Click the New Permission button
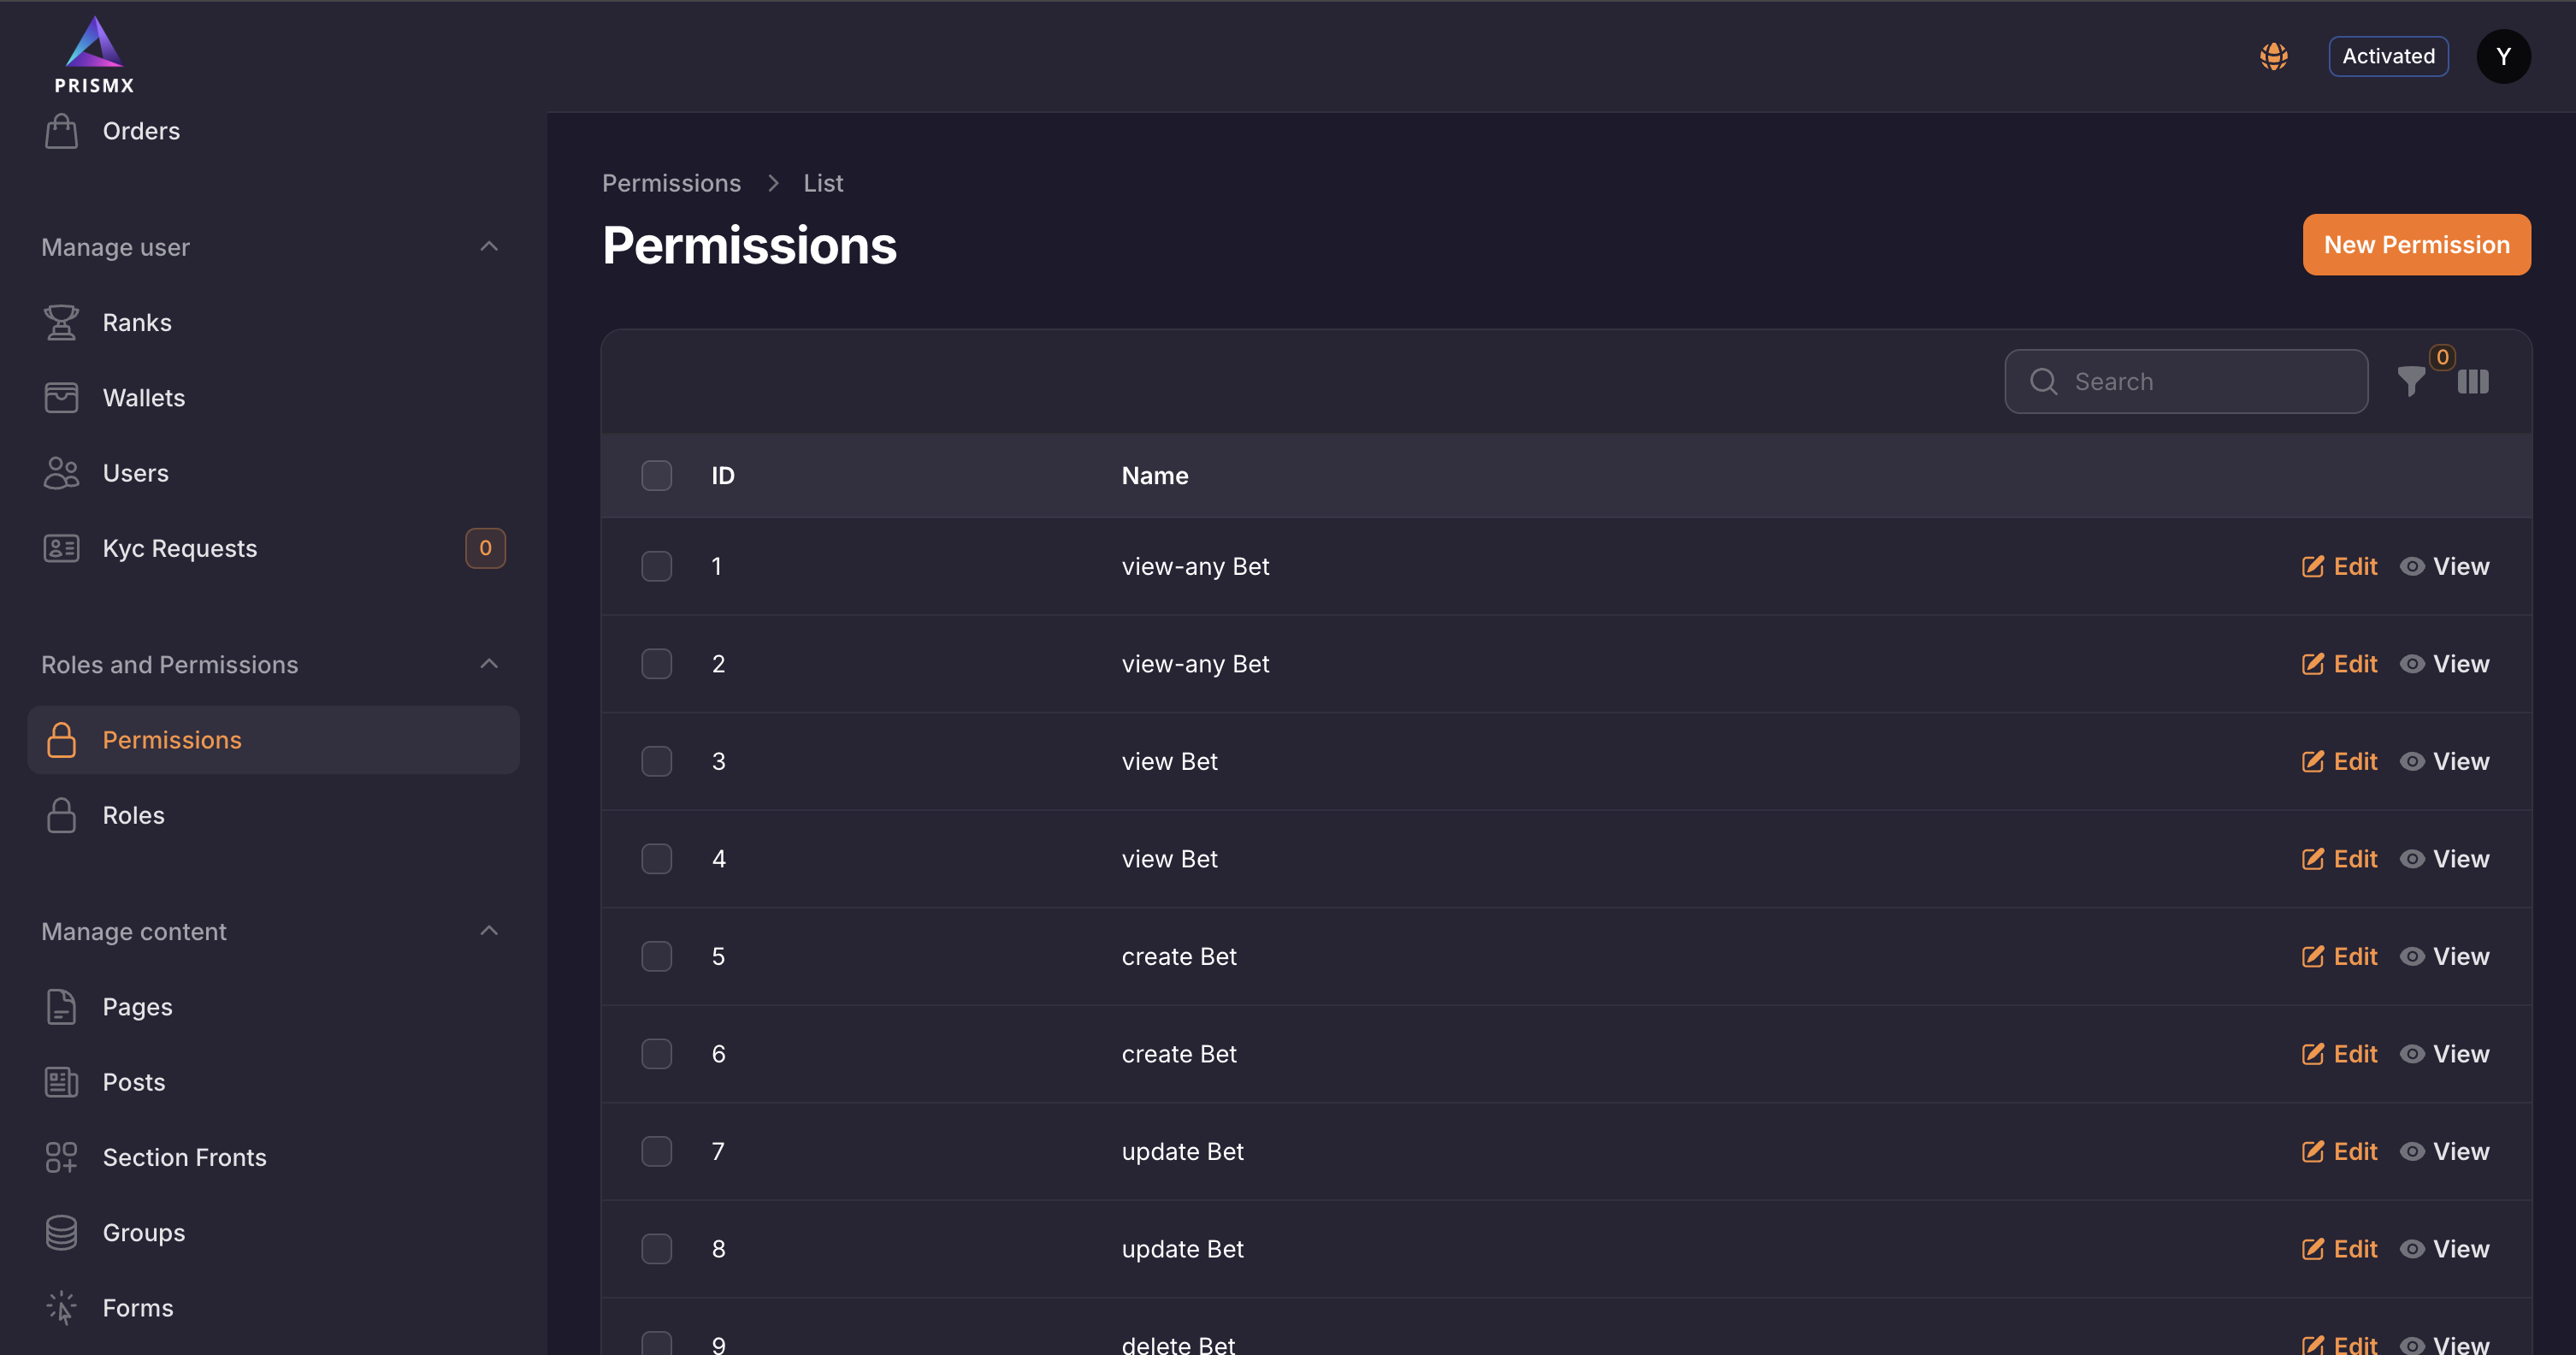This screenshot has width=2576, height=1355. click(x=2416, y=245)
